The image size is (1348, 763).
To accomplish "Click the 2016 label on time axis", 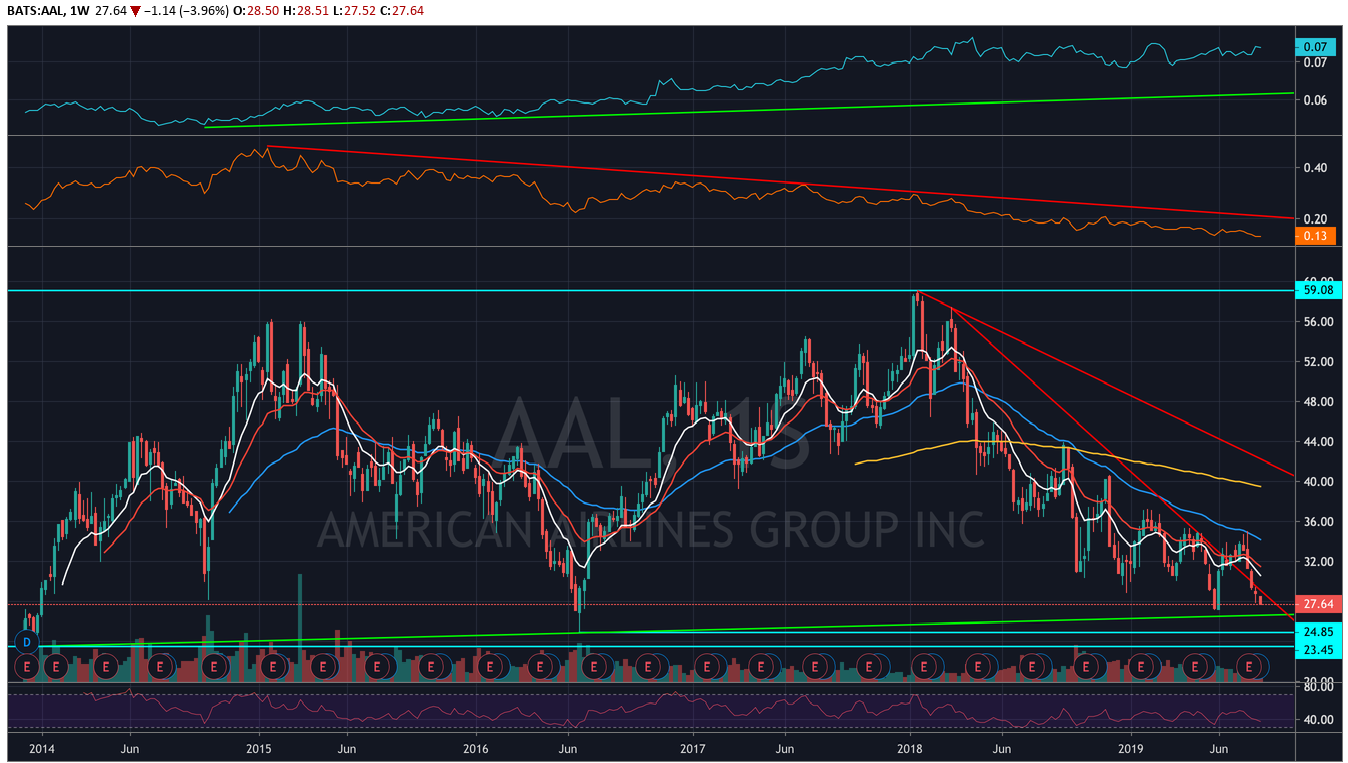I will pyautogui.click(x=476, y=747).
